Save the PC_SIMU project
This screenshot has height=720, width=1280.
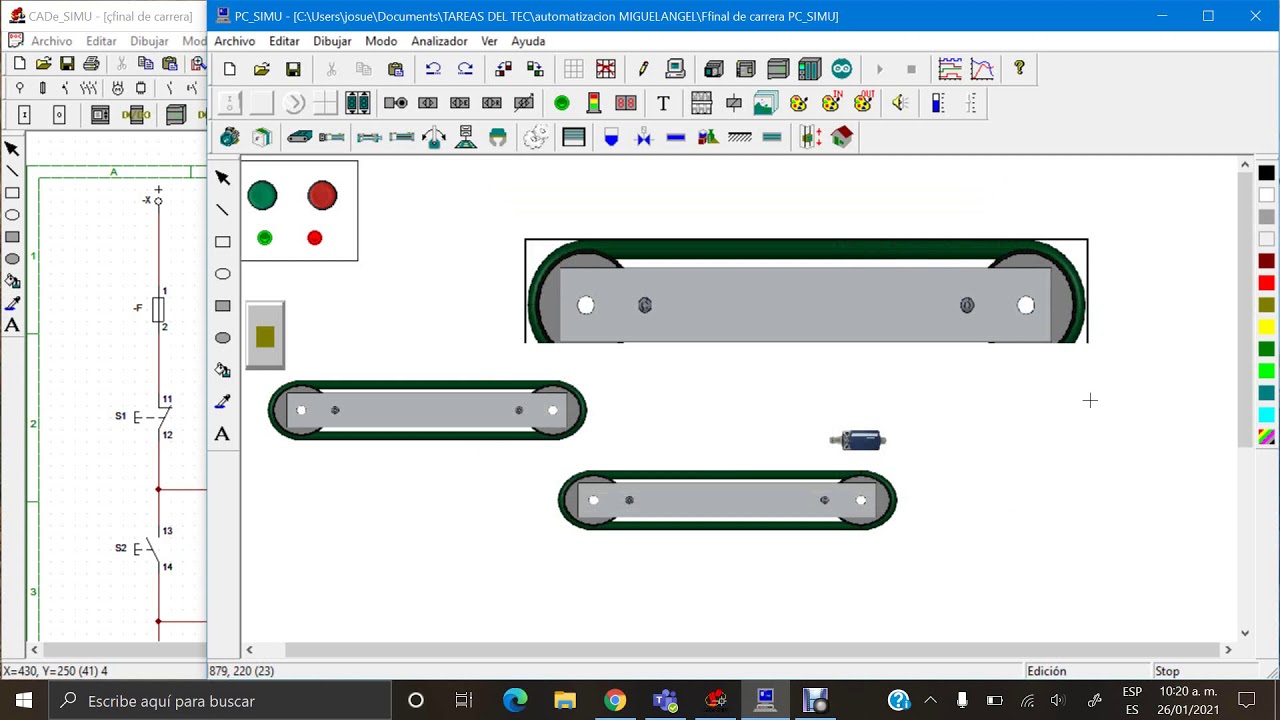point(293,69)
